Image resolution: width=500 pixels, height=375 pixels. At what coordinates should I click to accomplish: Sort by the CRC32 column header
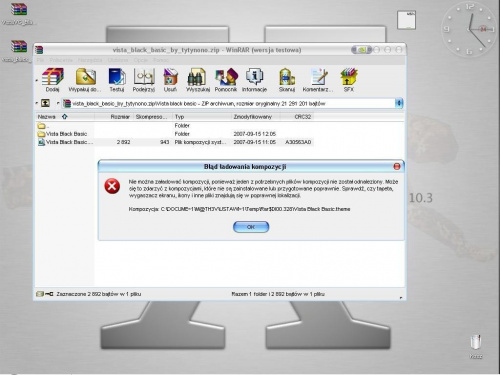(x=297, y=117)
